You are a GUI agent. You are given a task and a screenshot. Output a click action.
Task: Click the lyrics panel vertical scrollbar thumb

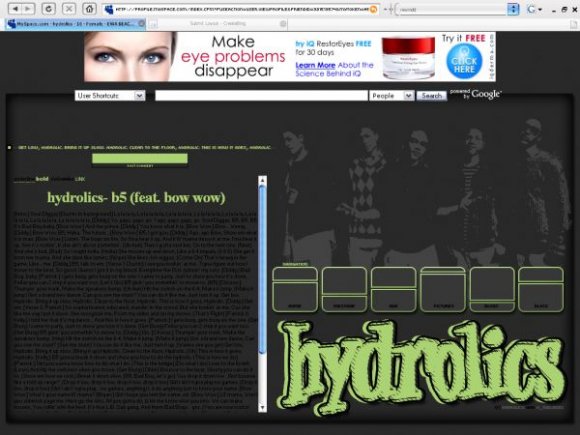[262, 269]
